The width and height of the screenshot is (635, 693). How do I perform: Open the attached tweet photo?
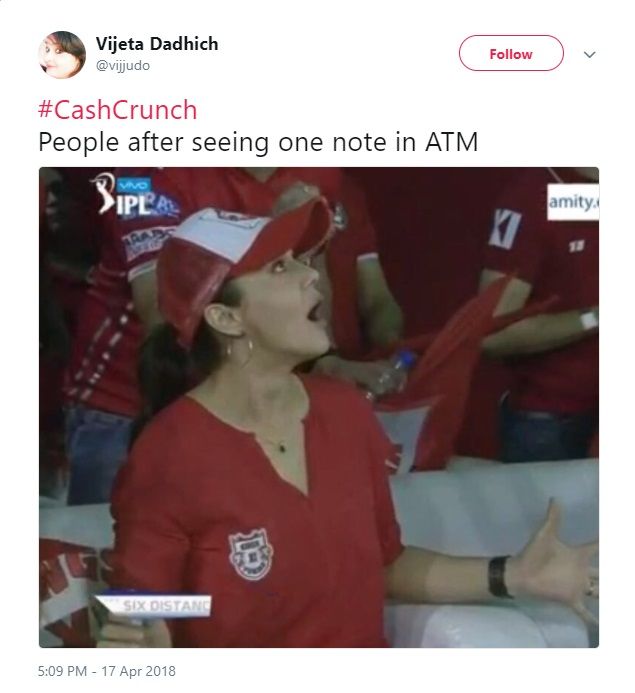click(319, 407)
